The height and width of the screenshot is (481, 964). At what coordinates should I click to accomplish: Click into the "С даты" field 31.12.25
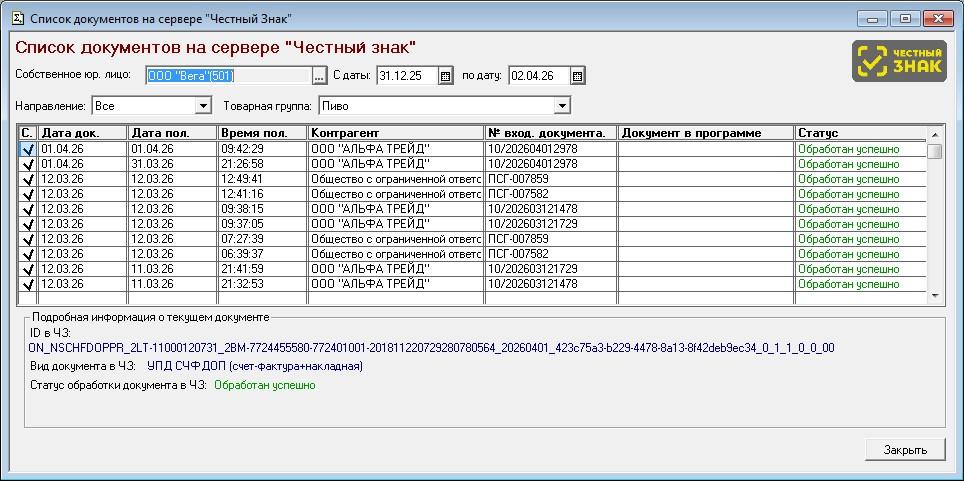(407, 76)
